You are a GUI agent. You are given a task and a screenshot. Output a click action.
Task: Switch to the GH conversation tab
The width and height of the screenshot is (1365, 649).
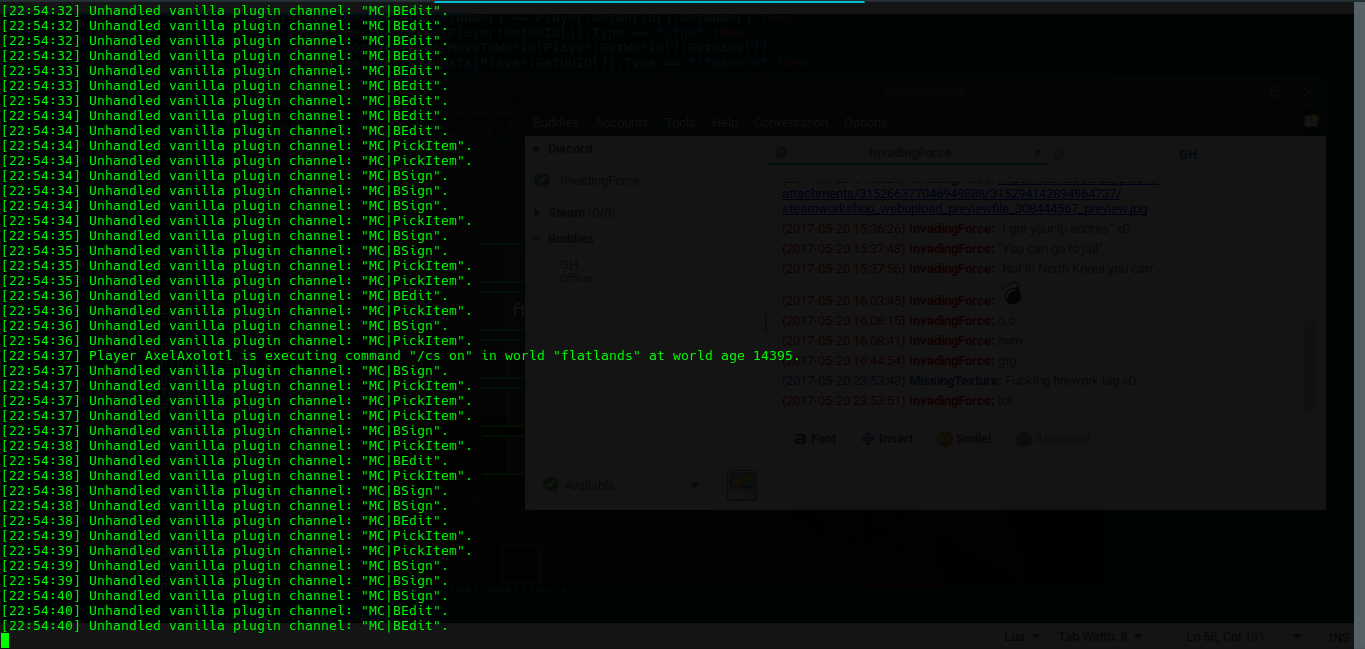click(x=1188, y=155)
